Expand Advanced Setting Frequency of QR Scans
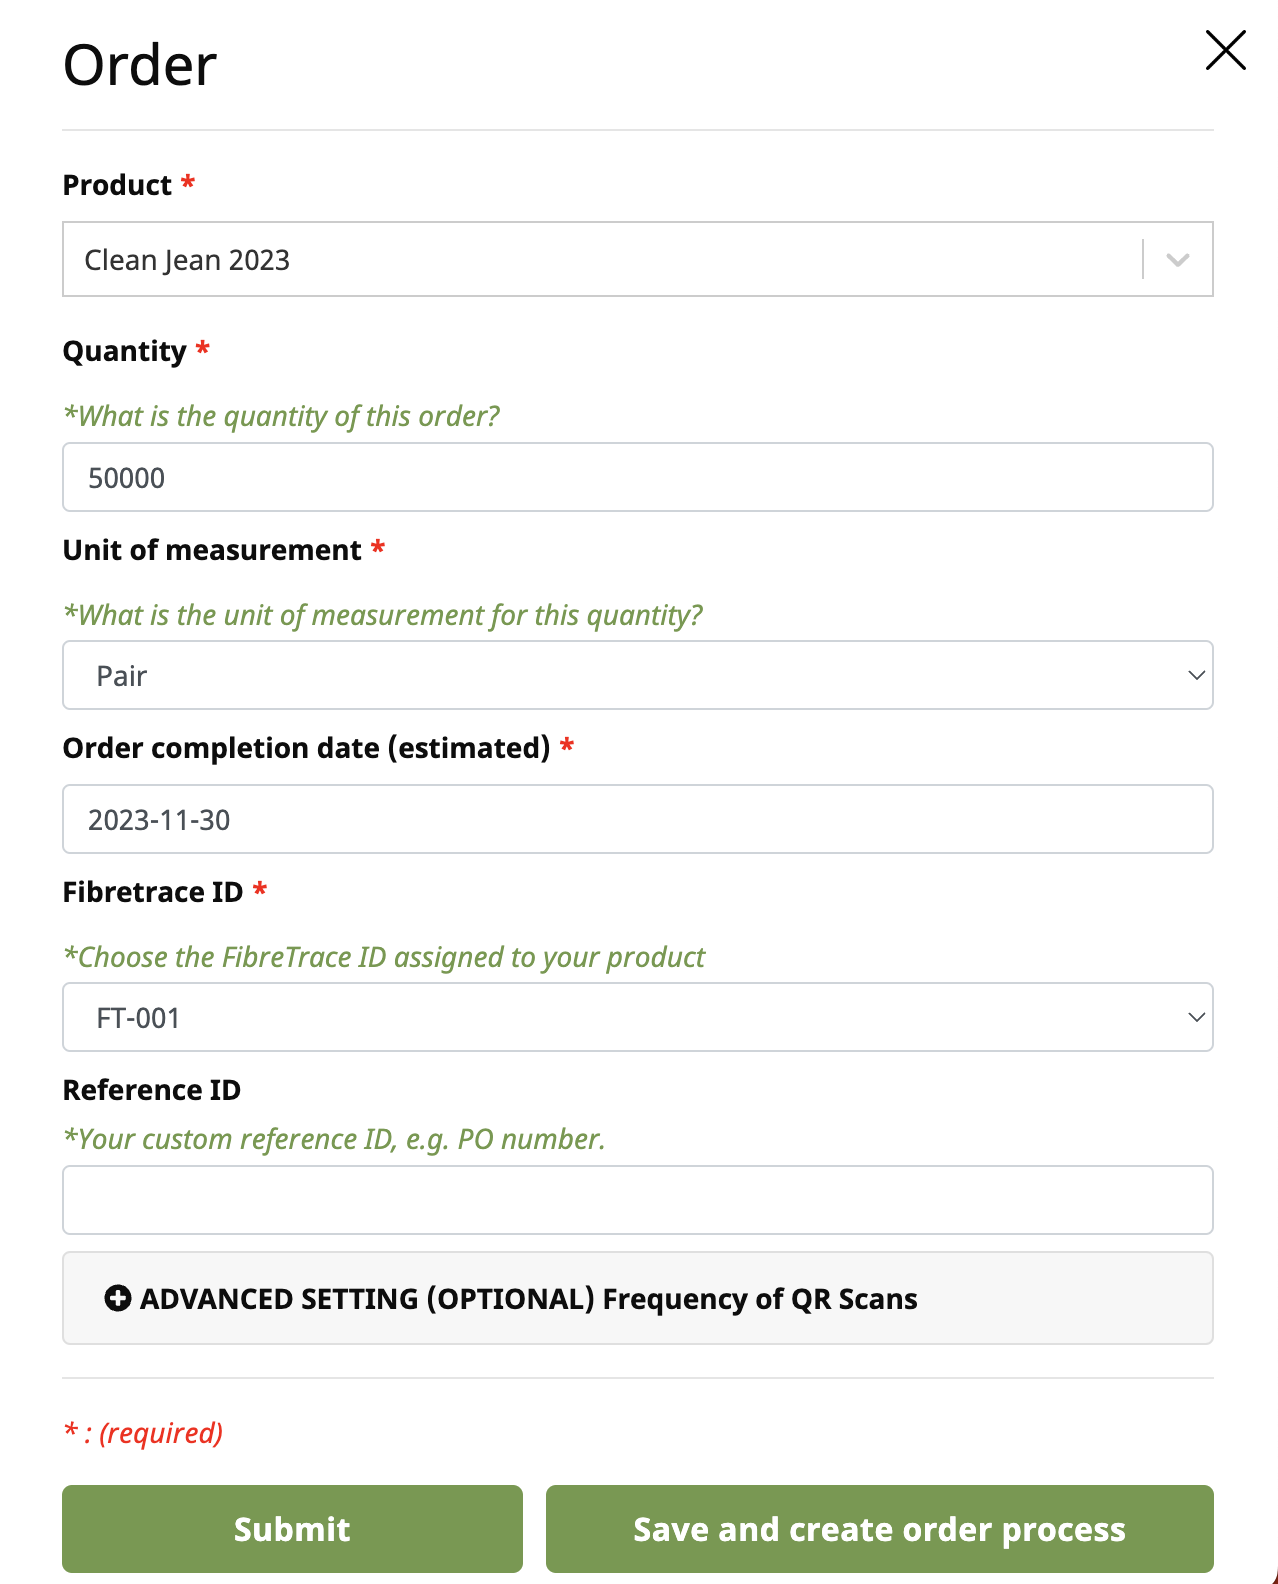The width and height of the screenshot is (1278, 1584). coord(528,1298)
